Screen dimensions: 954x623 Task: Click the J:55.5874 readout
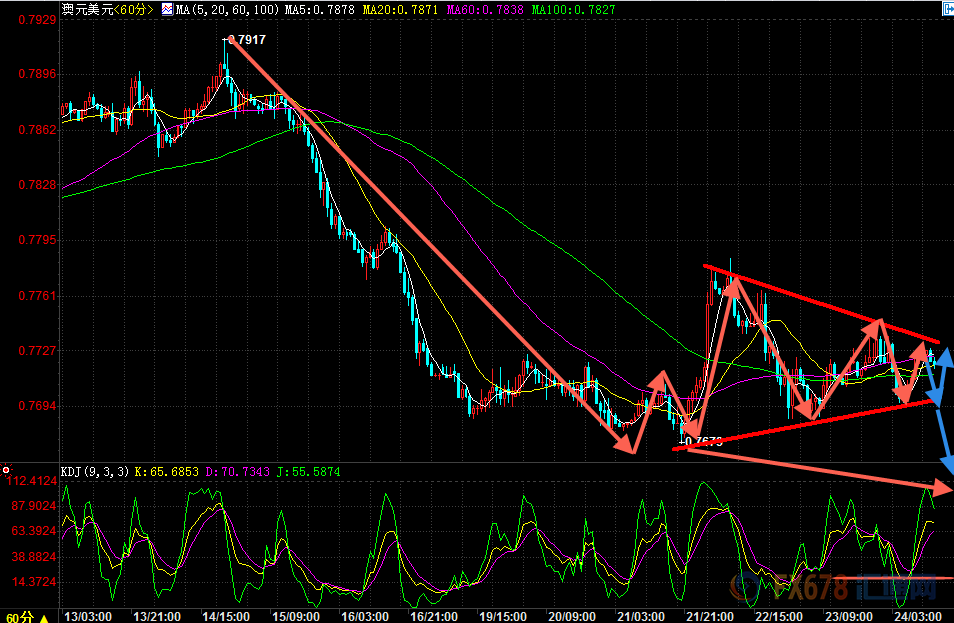pyautogui.click(x=308, y=472)
